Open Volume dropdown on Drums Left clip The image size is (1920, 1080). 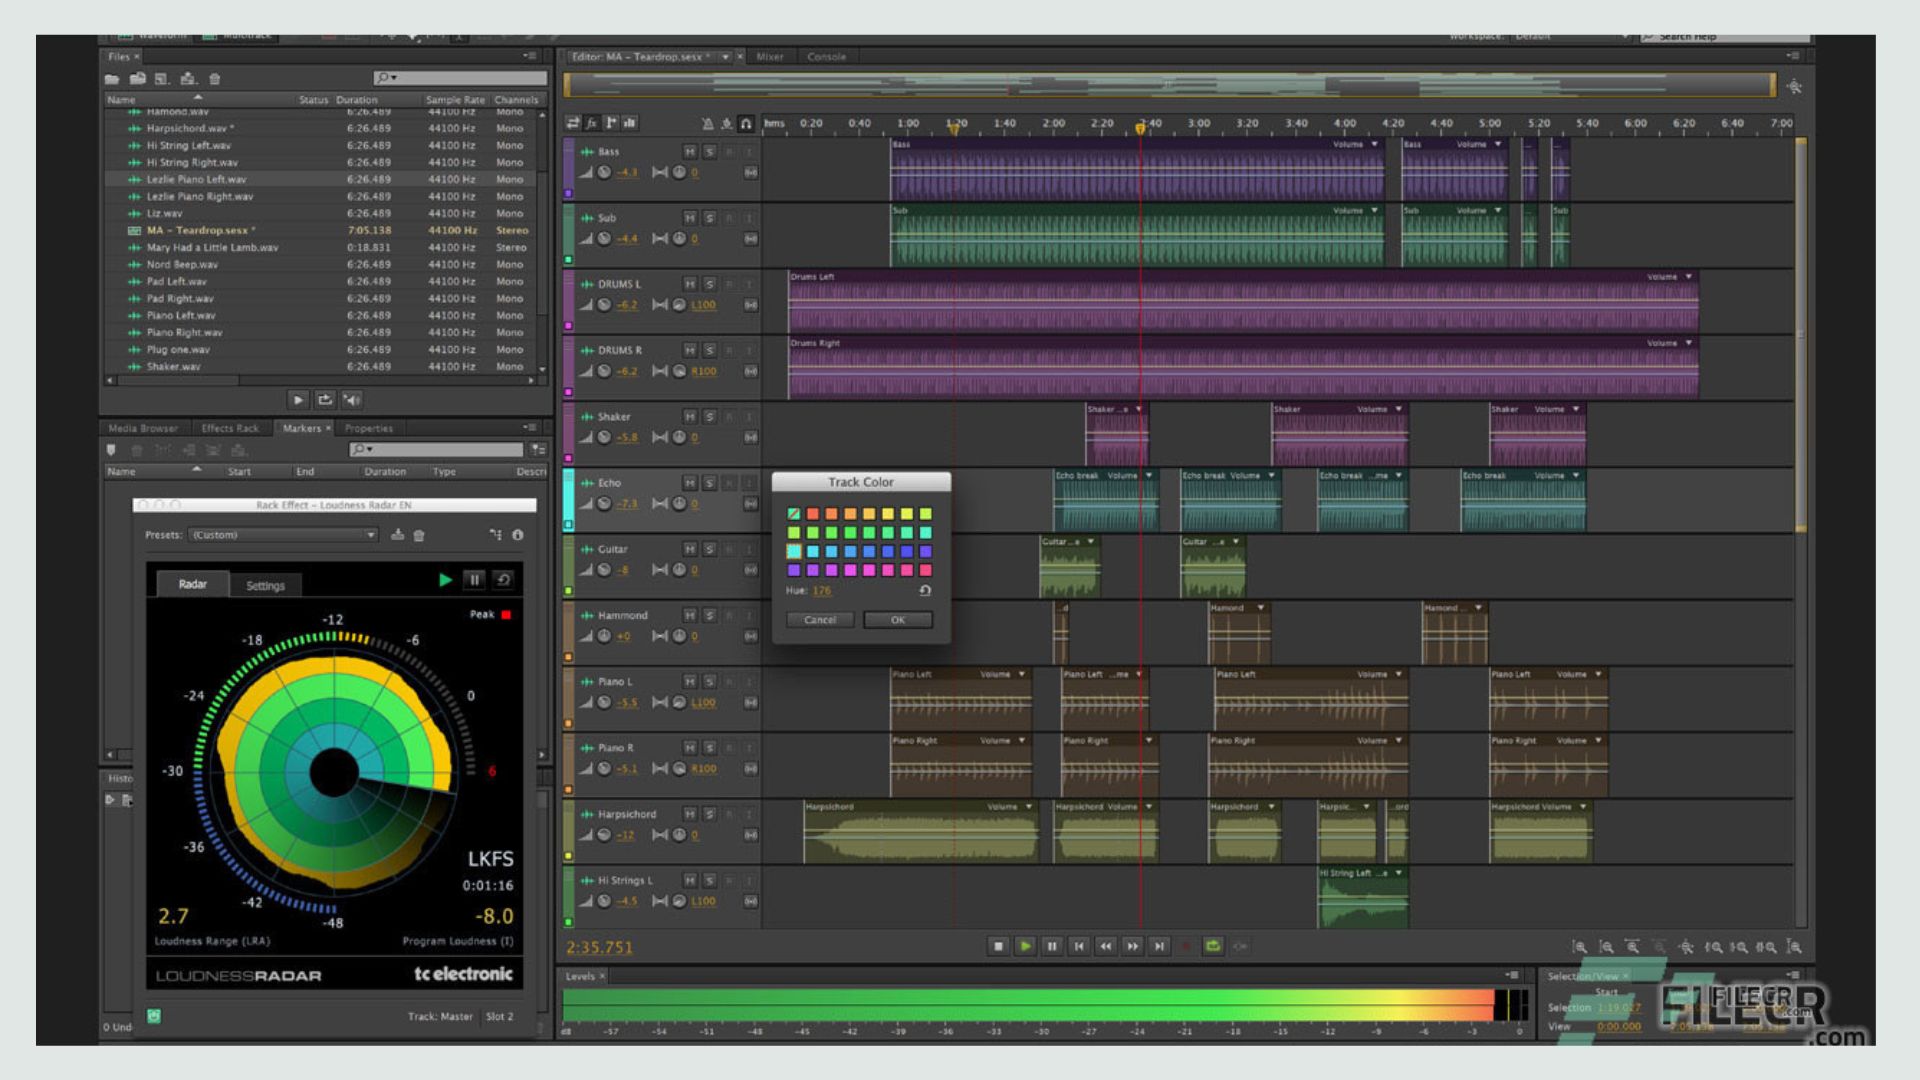[x=1689, y=277]
